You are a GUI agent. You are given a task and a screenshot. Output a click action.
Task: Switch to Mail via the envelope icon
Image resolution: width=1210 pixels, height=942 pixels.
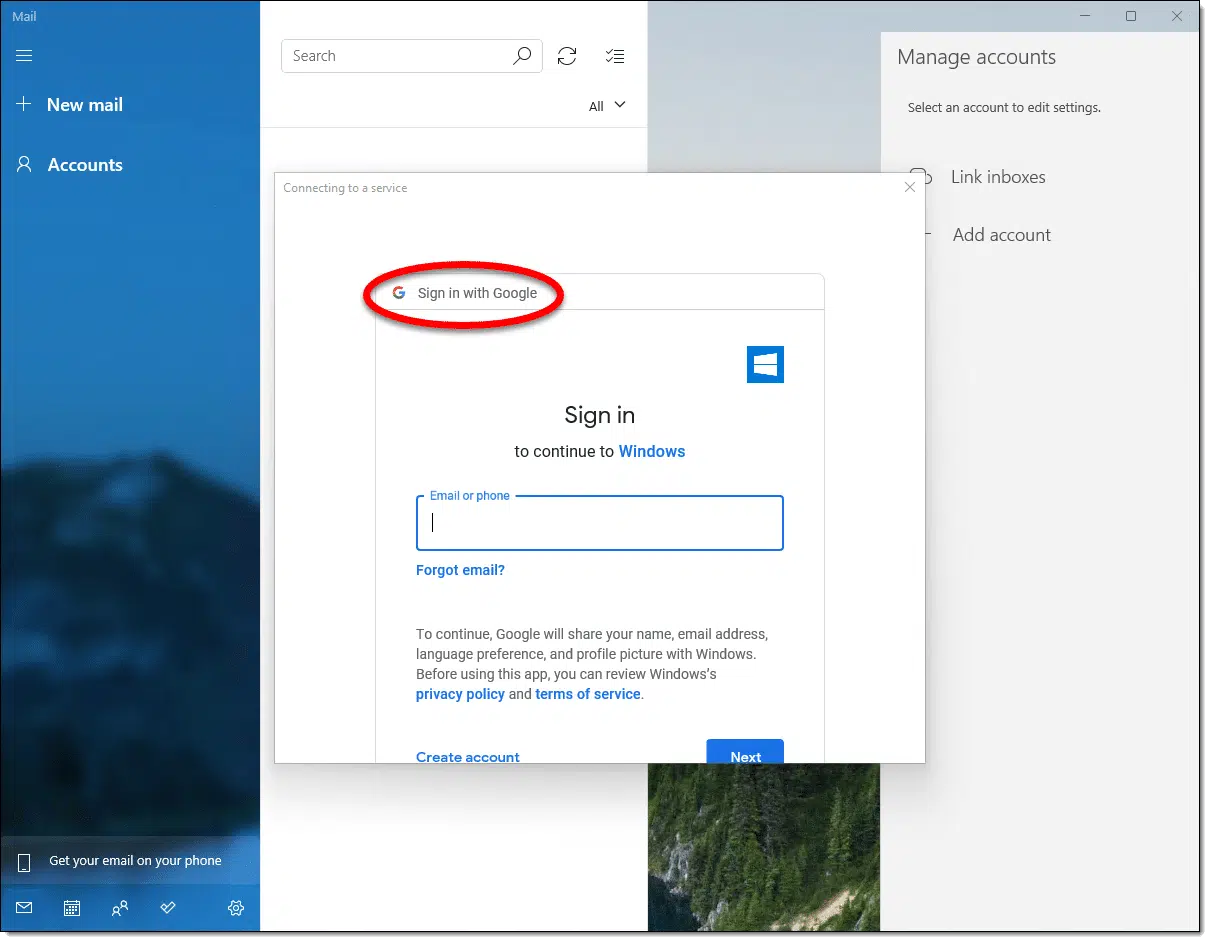click(x=24, y=908)
